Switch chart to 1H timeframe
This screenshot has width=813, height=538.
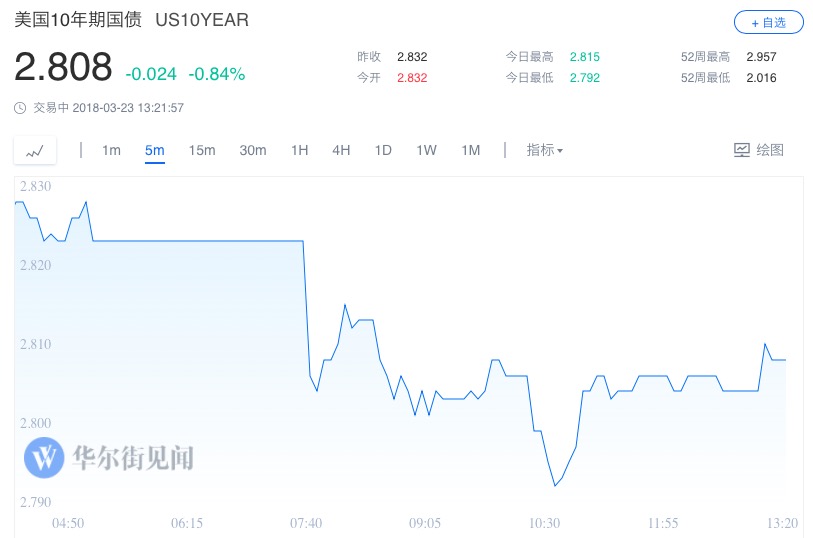299,150
